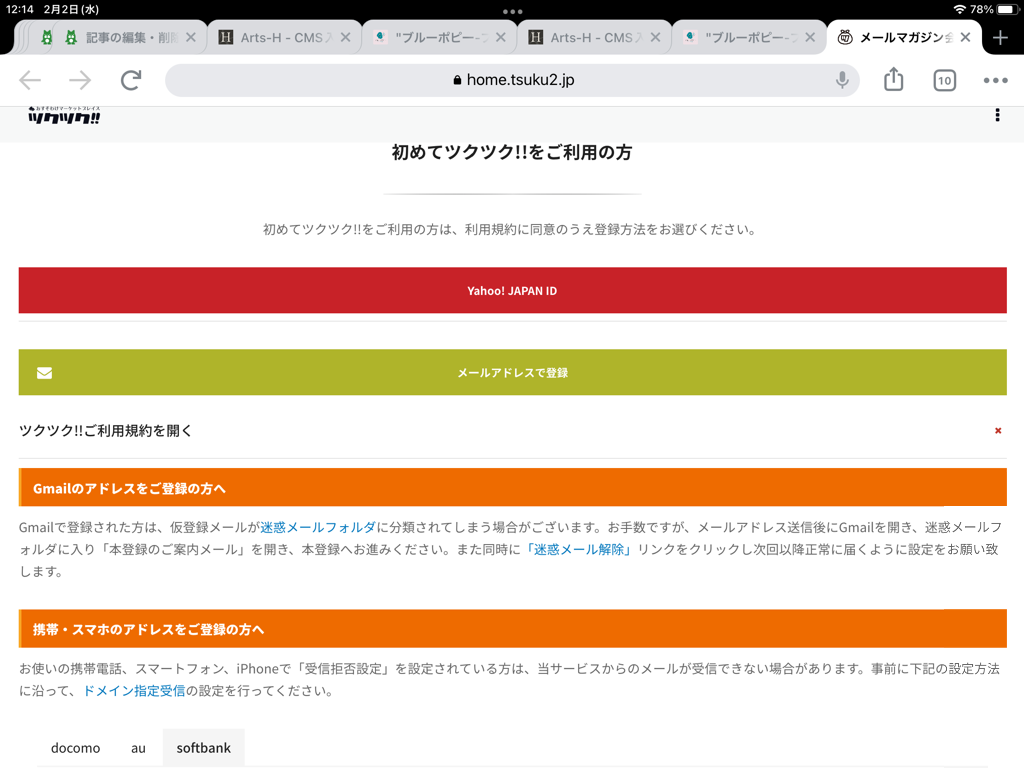Open the tab switcher showing 10 tabs

pyautogui.click(x=944, y=81)
